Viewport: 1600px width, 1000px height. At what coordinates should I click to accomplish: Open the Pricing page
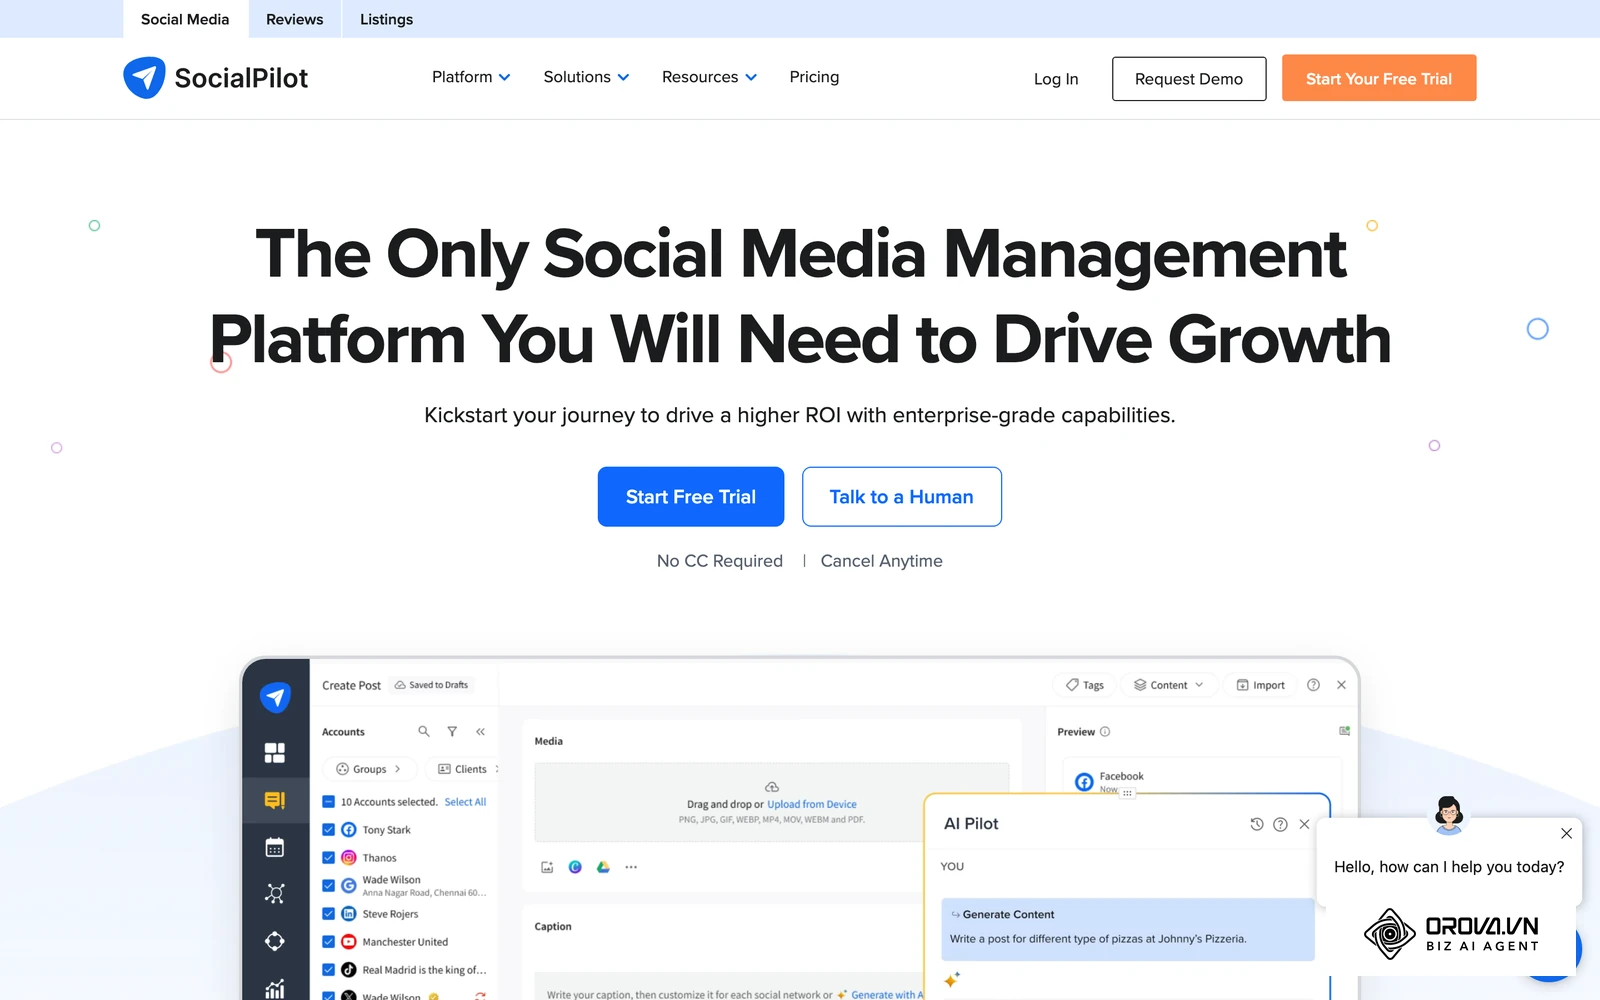(x=814, y=77)
